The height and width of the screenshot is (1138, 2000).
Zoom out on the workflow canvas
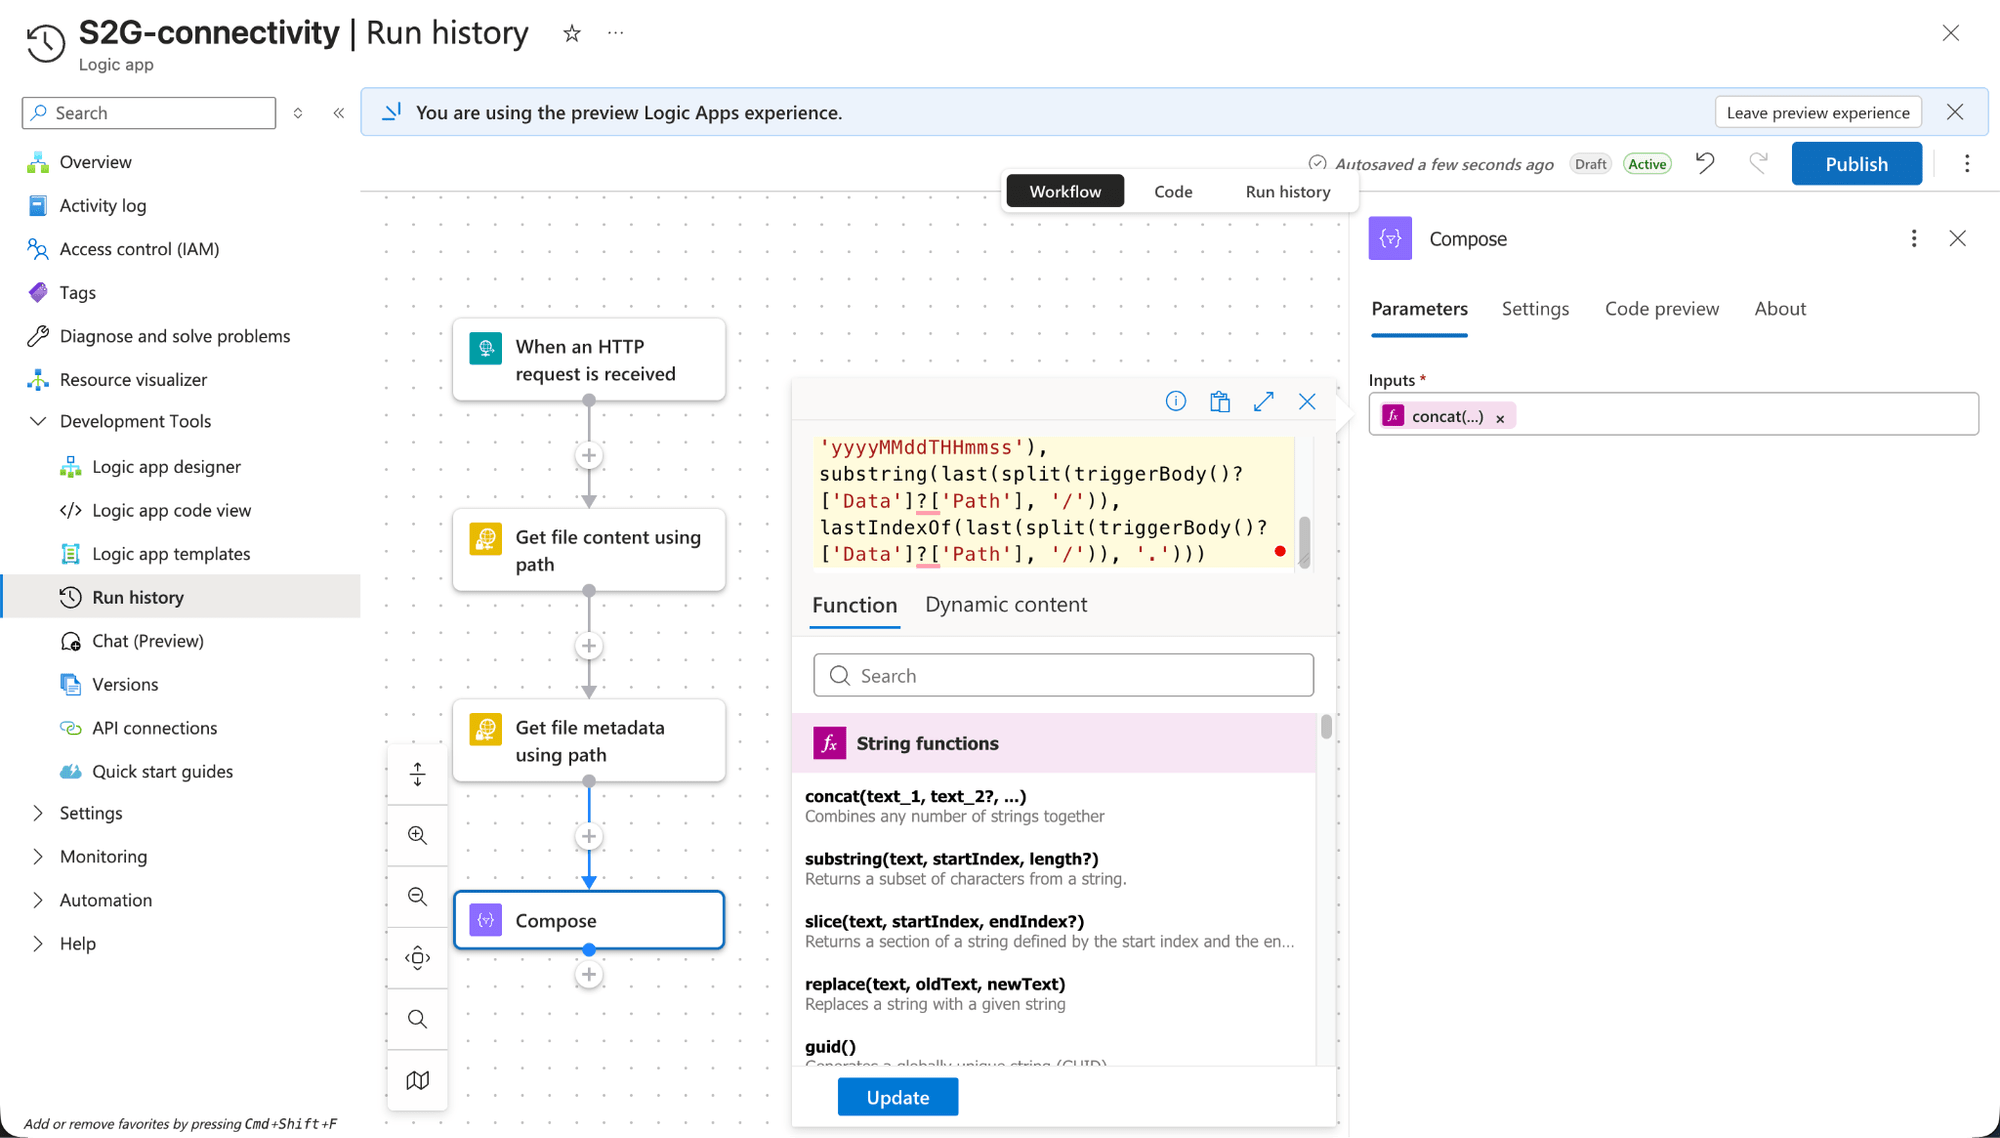click(x=418, y=896)
